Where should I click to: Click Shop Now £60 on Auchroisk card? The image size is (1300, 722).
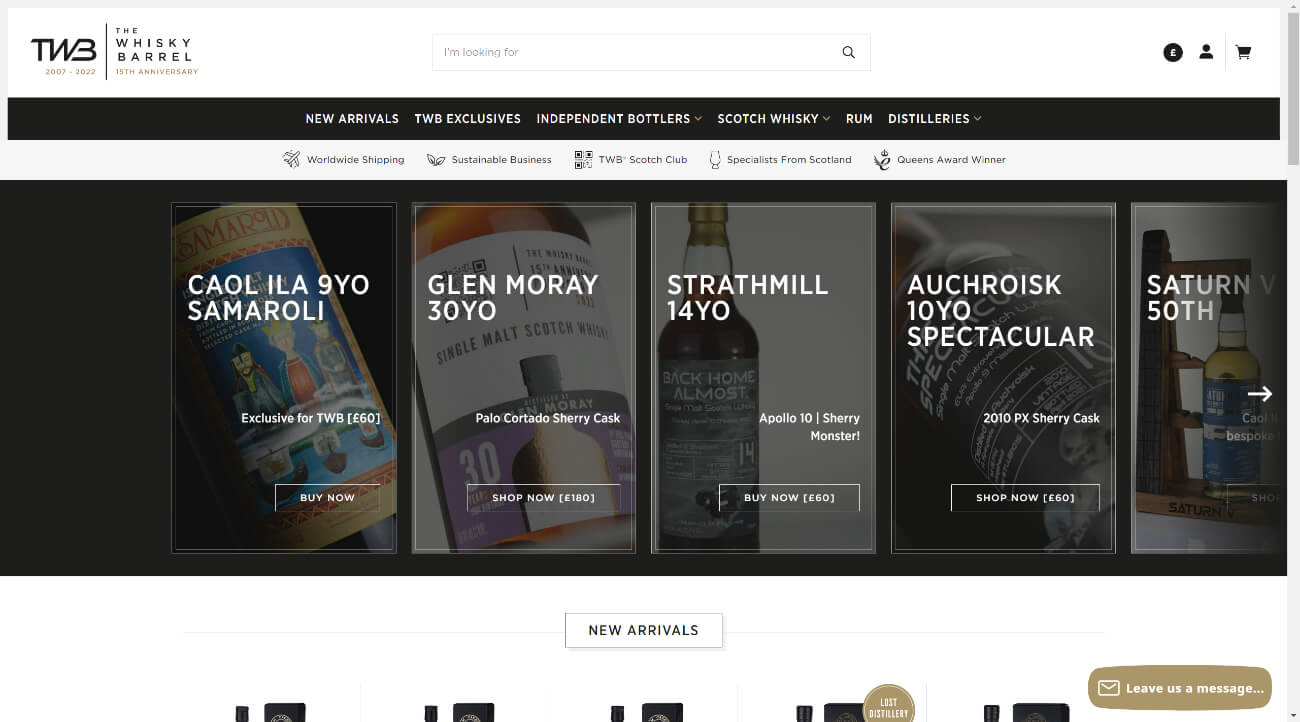[x=1025, y=498]
